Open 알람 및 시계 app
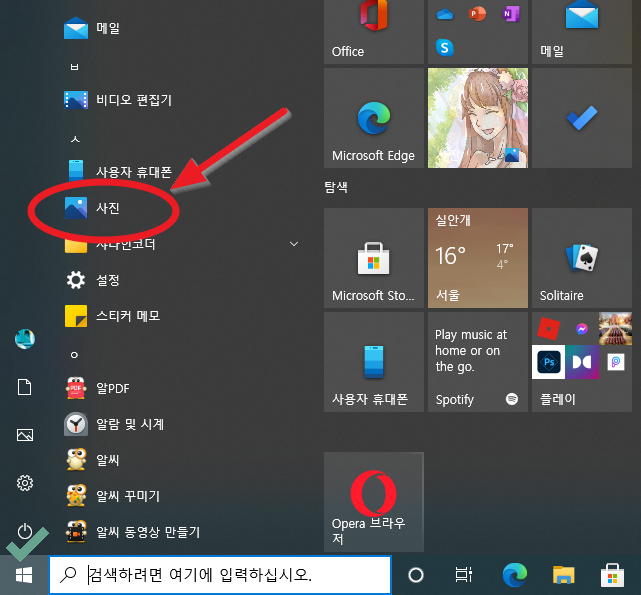Screen dimensions: 641x595 pos(114,424)
